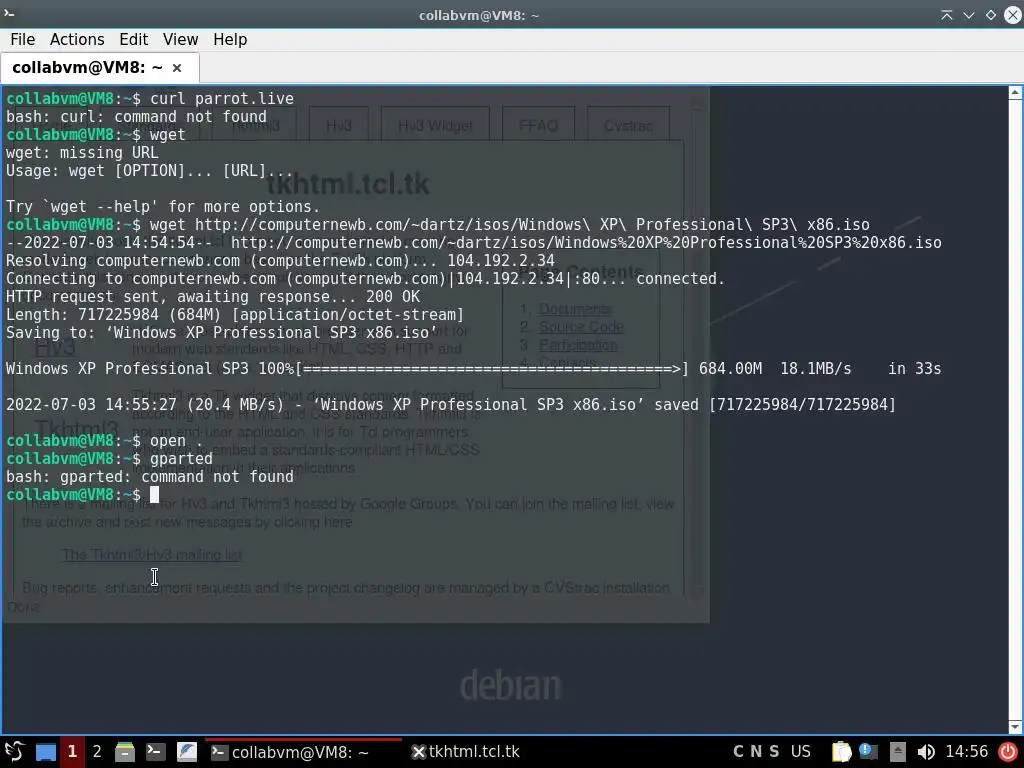Launch terminal from quick launch icon
Image resolution: width=1024 pixels, height=768 pixels.
[155, 752]
